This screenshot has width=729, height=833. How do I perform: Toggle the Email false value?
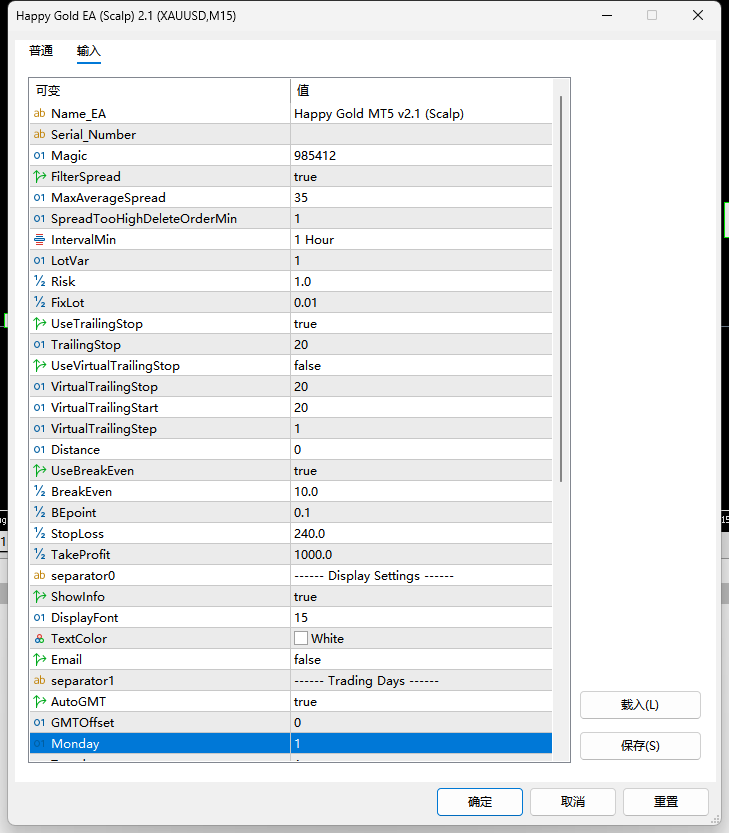coord(421,659)
